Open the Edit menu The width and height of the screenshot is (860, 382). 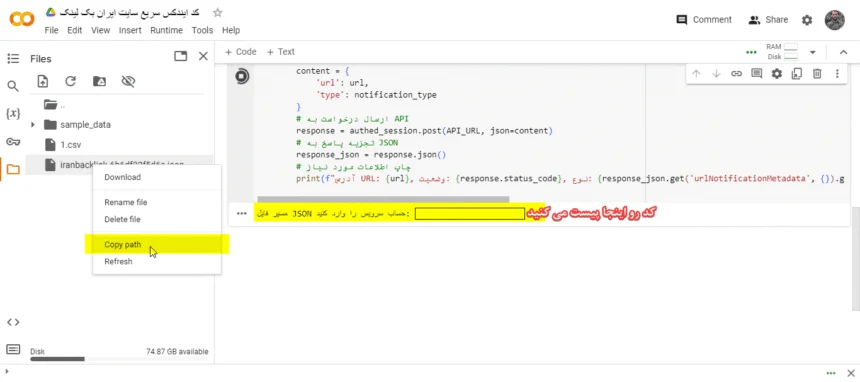click(x=75, y=30)
